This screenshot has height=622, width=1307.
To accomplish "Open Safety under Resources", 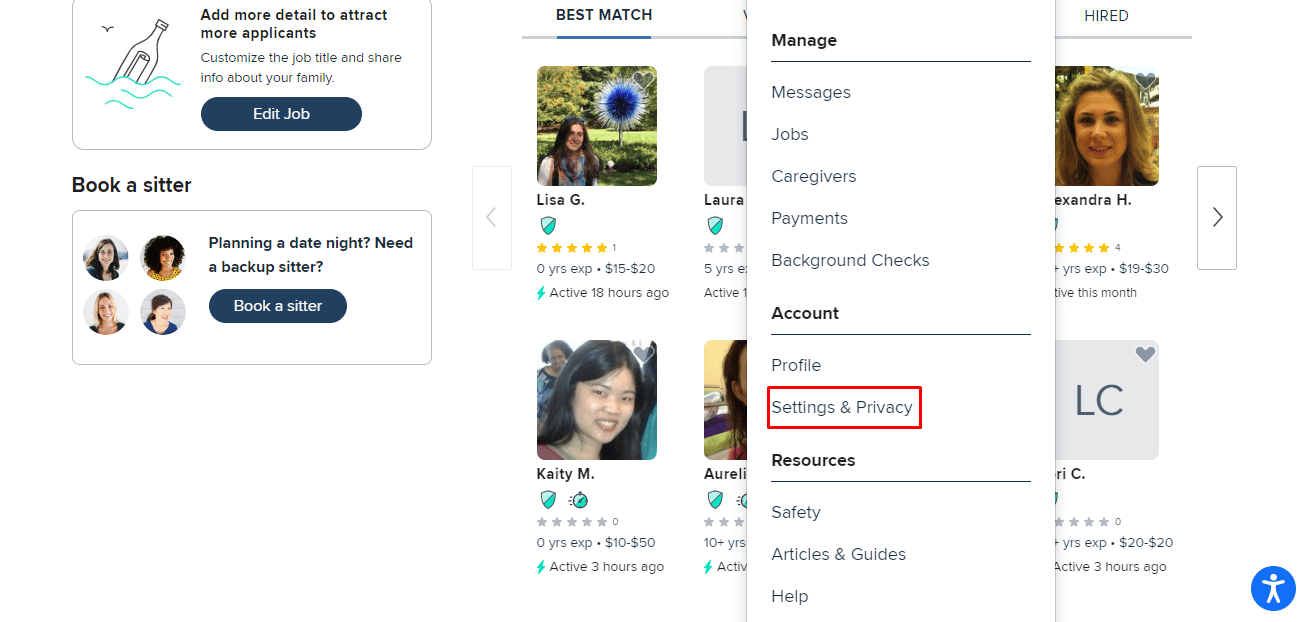I will pos(796,512).
